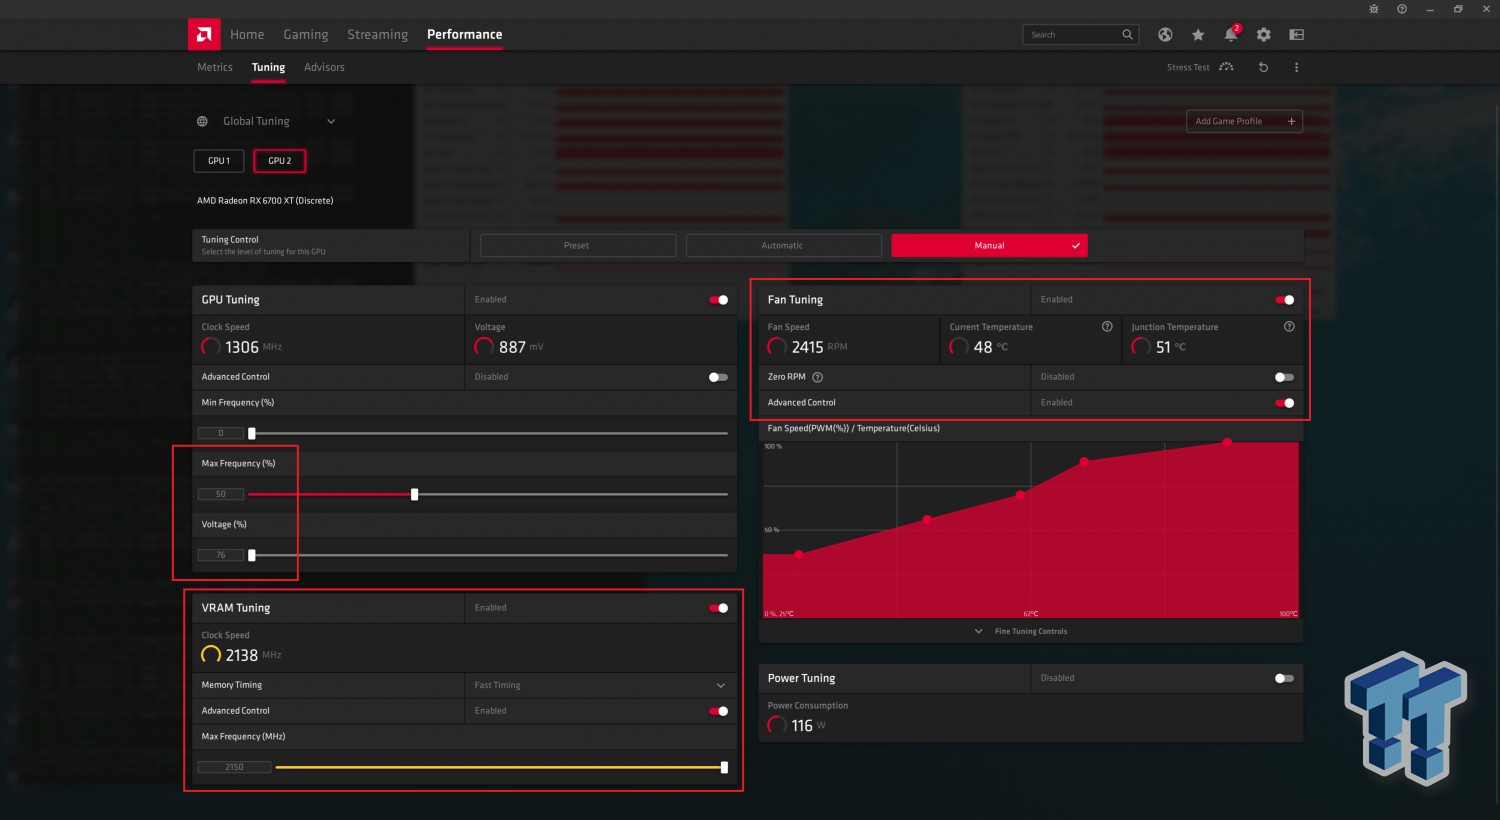The width and height of the screenshot is (1500, 820).
Task: Click the VRAM Max Frequency slider handle
Action: [724, 767]
